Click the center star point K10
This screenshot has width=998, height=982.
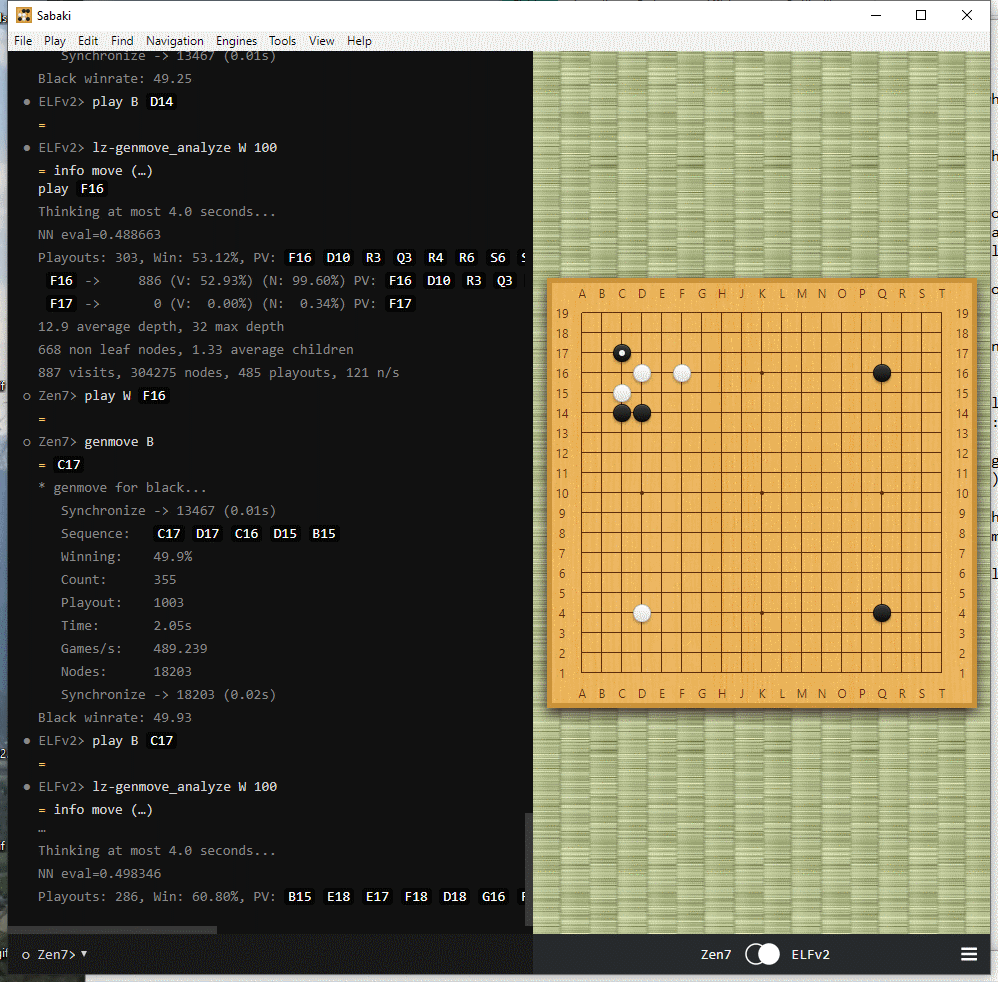pos(762,493)
